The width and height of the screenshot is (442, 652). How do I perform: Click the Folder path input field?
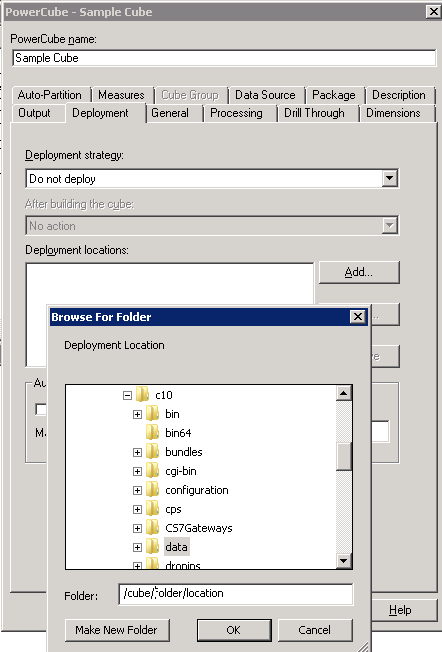pyautogui.click(x=236, y=594)
